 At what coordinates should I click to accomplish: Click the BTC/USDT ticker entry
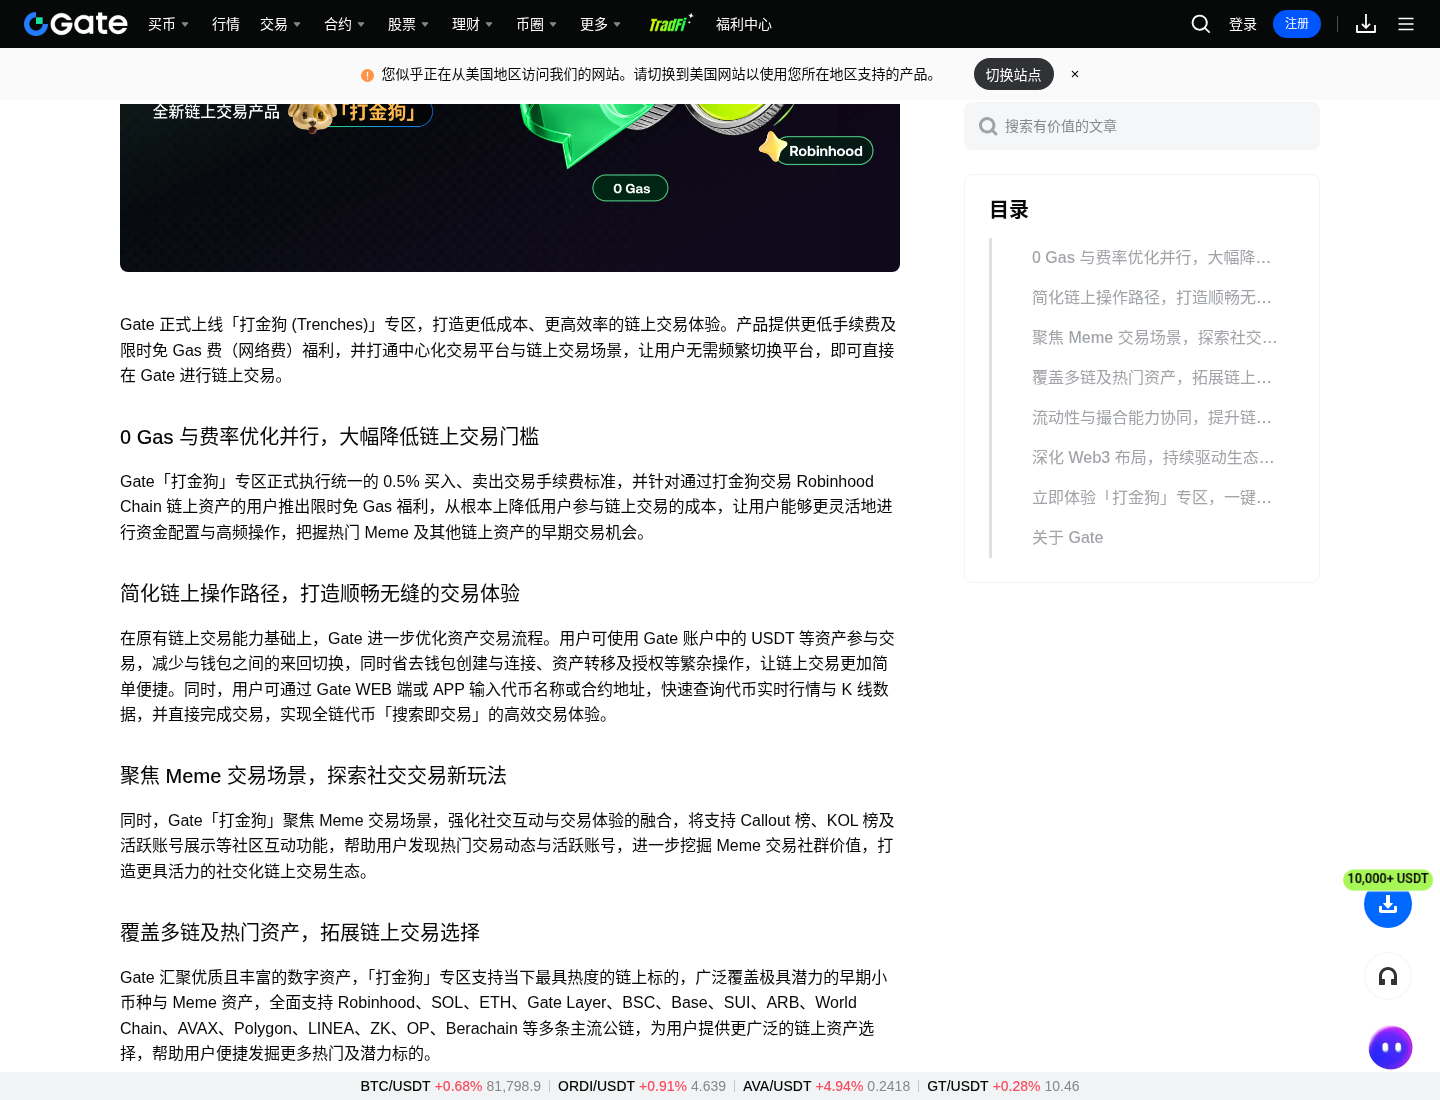(450, 1086)
